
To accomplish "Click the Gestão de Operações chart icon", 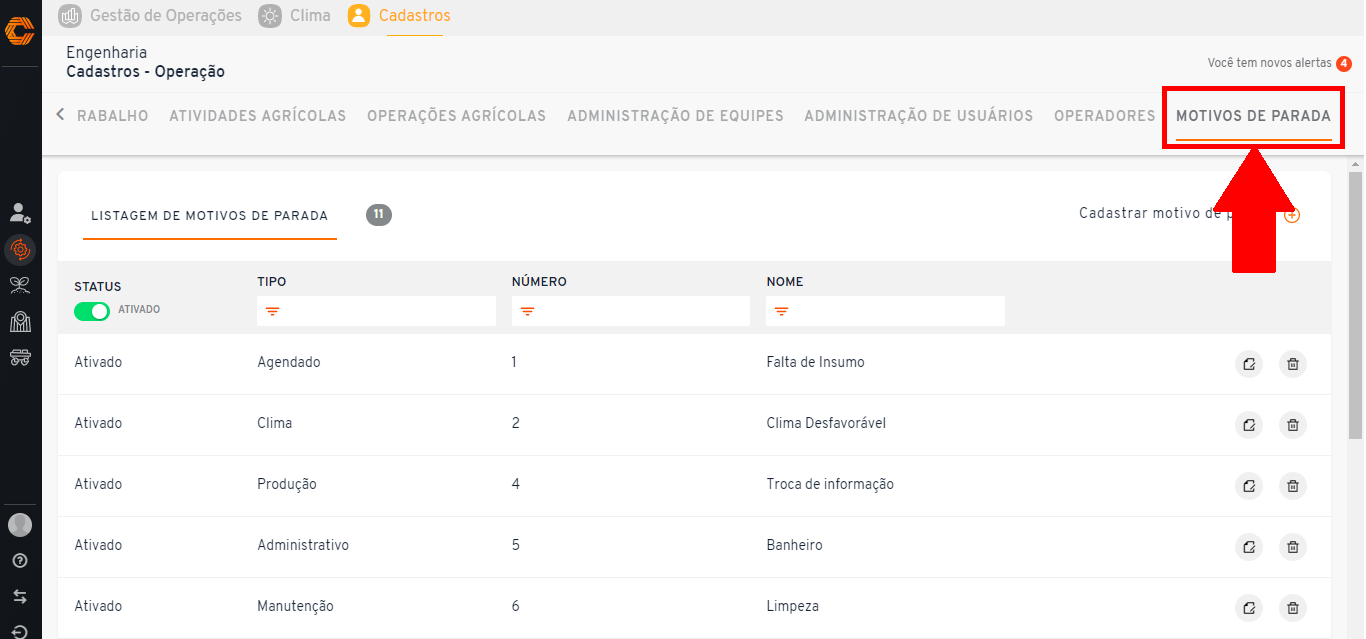I will click(70, 16).
